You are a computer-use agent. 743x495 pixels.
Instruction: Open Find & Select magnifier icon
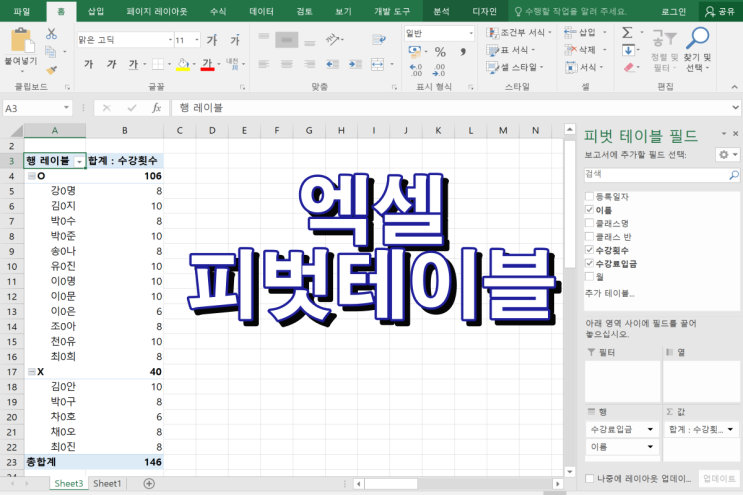point(698,40)
